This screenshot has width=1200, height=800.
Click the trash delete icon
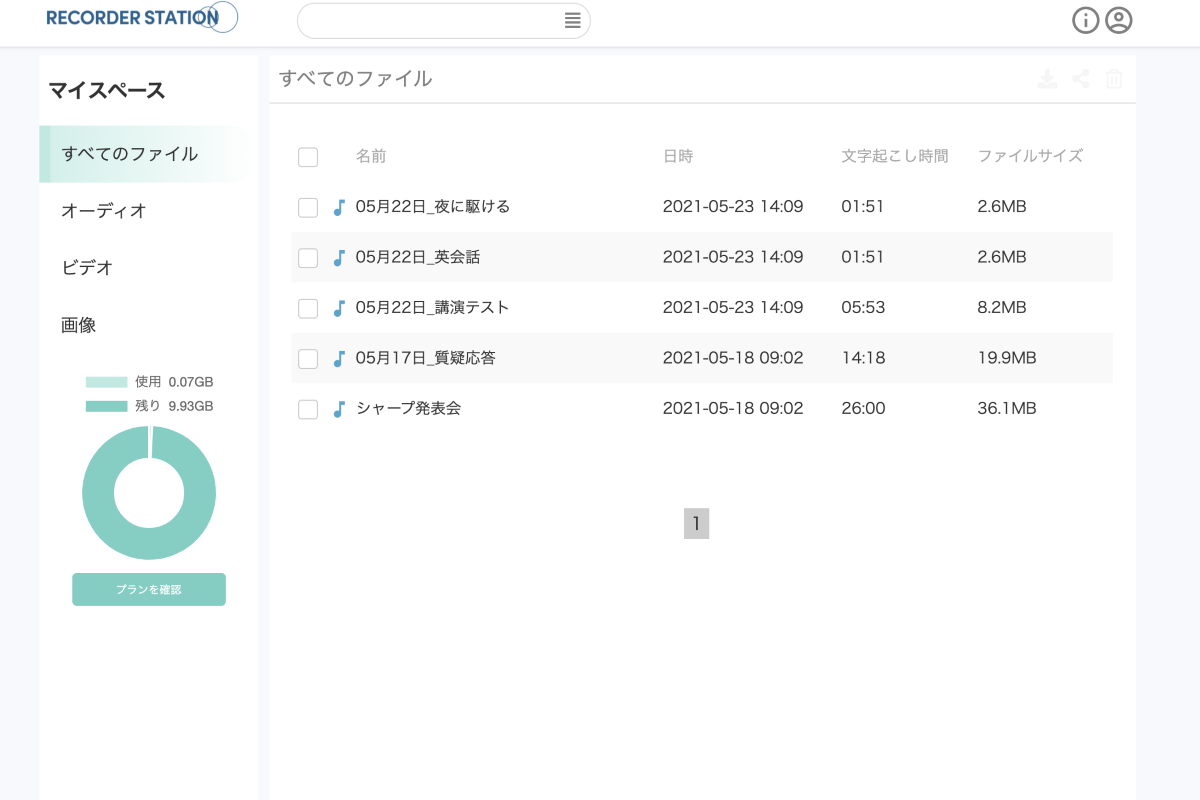click(1114, 79)
